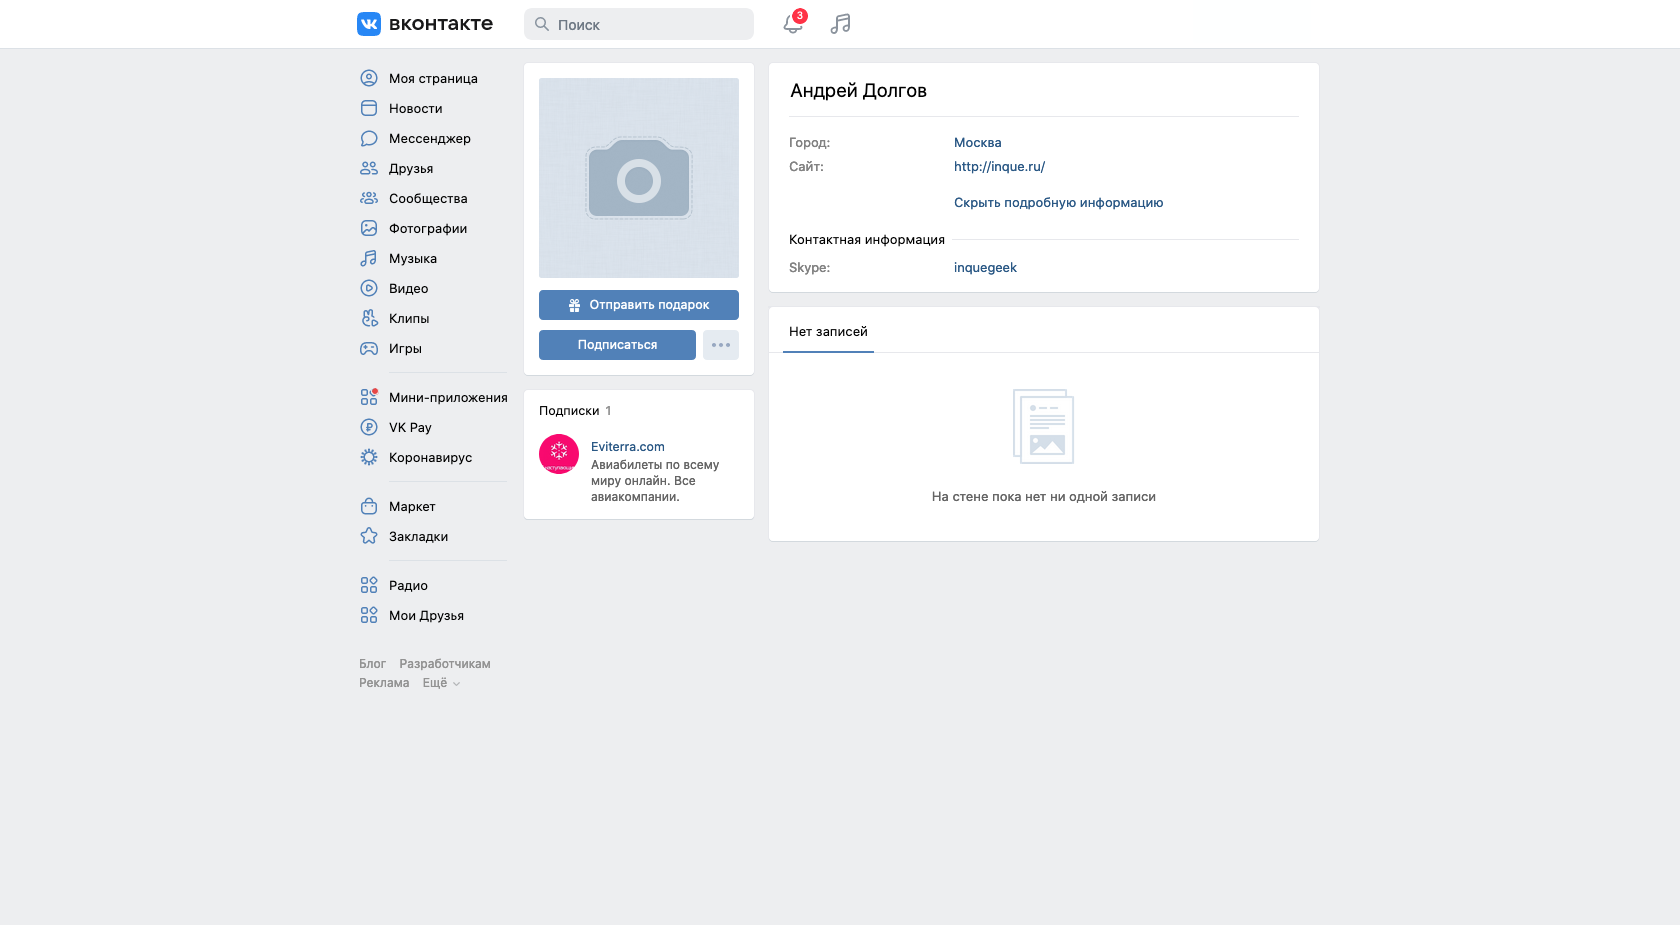Open Games (Игры) section
This screenshot has width=1680, height=925.
point(404,349)
